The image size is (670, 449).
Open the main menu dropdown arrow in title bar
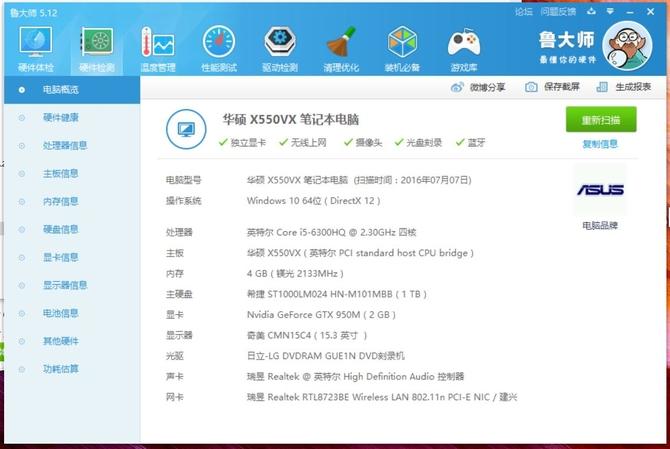[610, 12]
